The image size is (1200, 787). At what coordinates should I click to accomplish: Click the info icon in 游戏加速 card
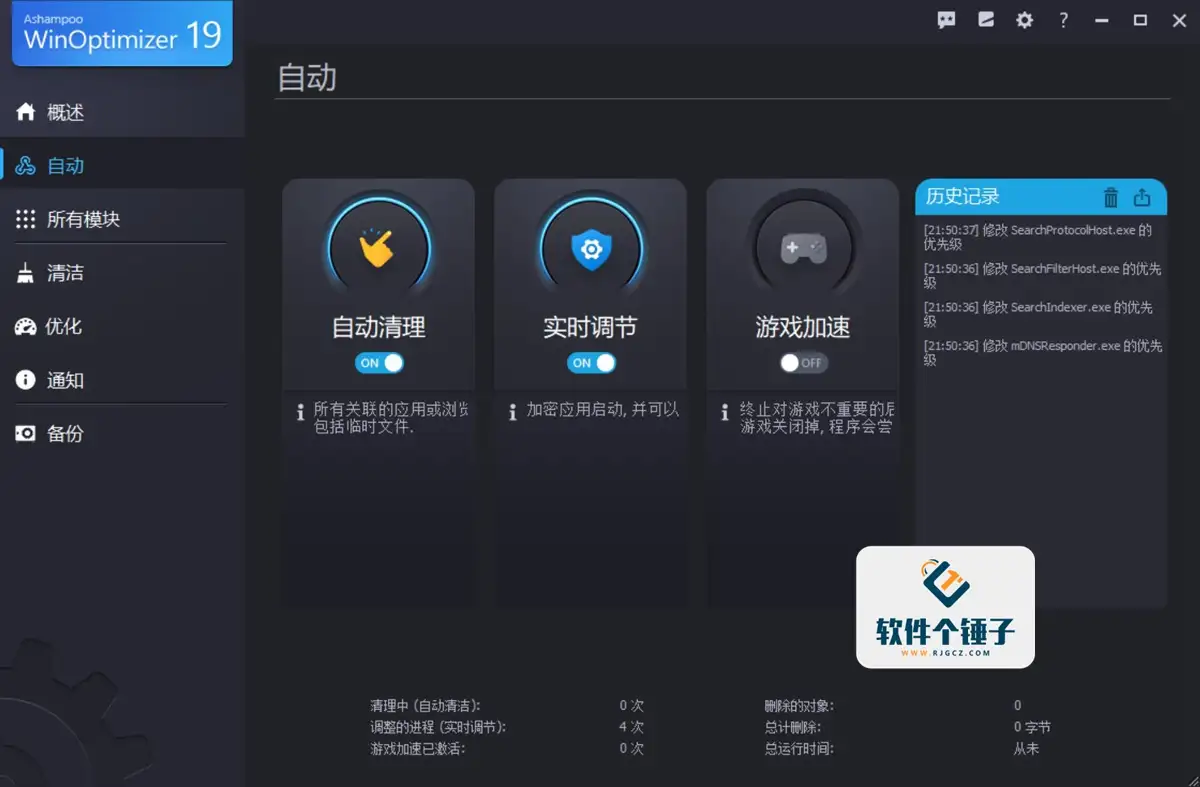(x=726, y=411)
